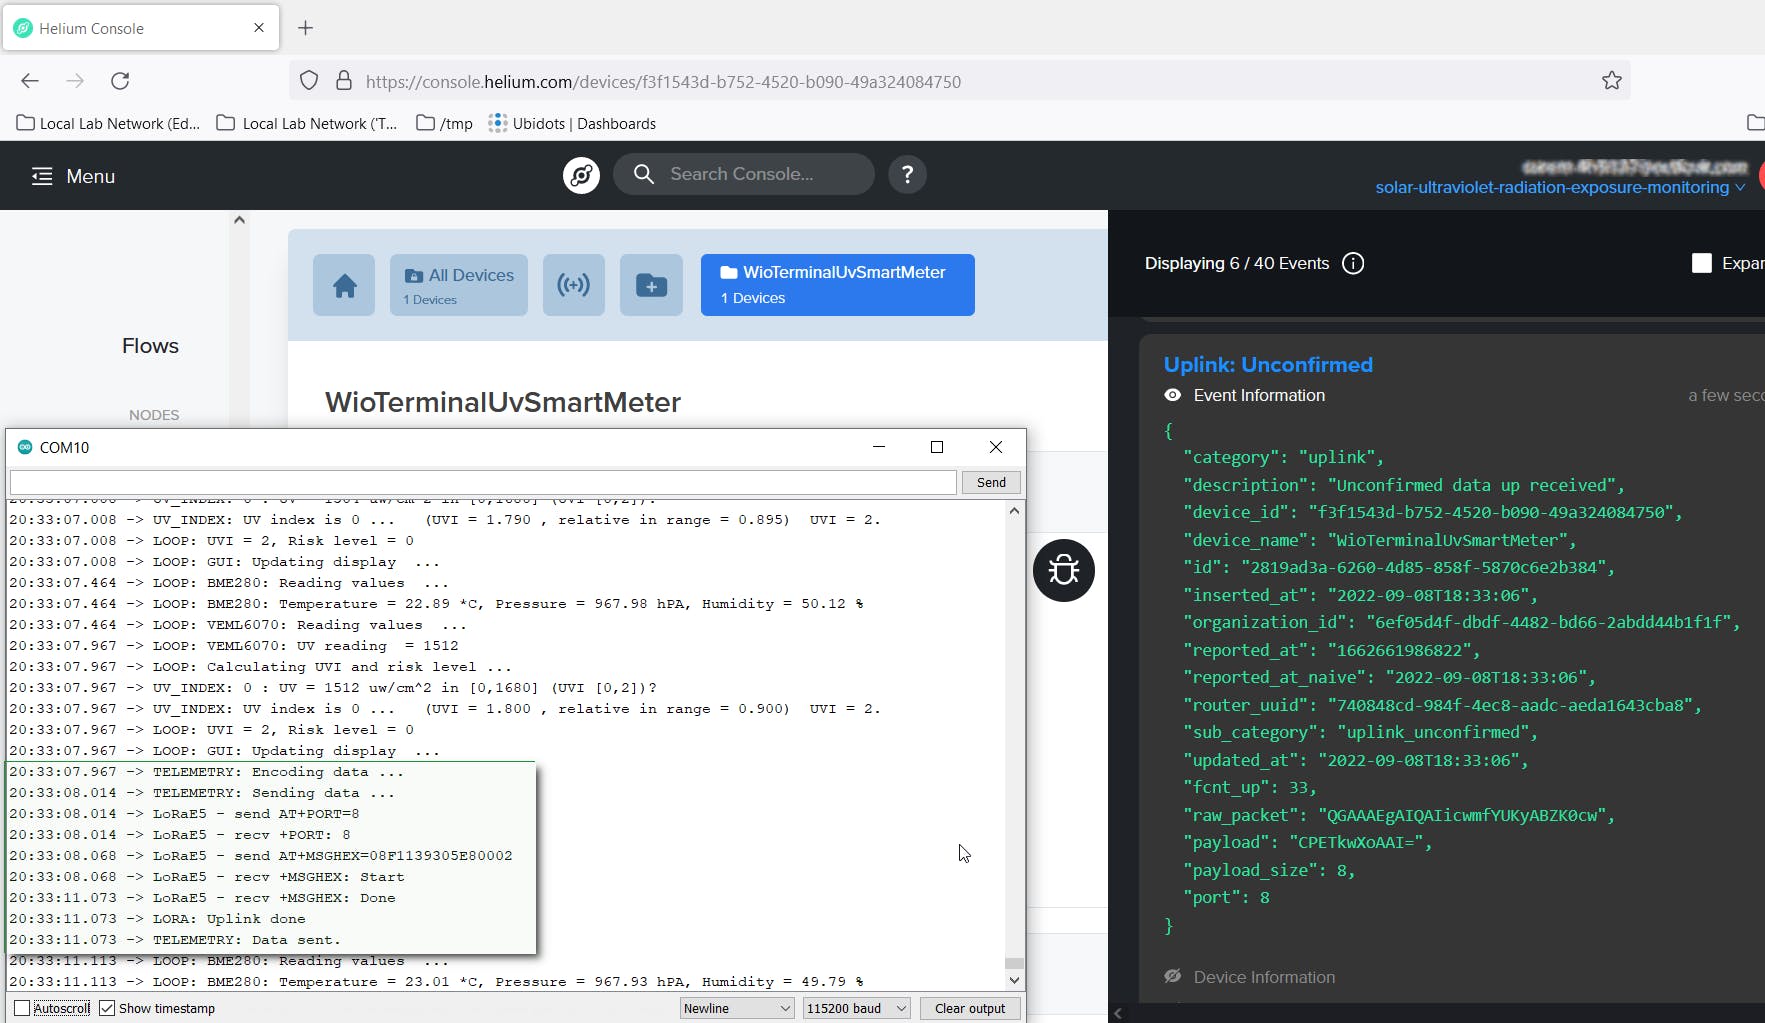Click serial monitor scroll down arrow
Screen dimensions: 1765x1023
1014,981
